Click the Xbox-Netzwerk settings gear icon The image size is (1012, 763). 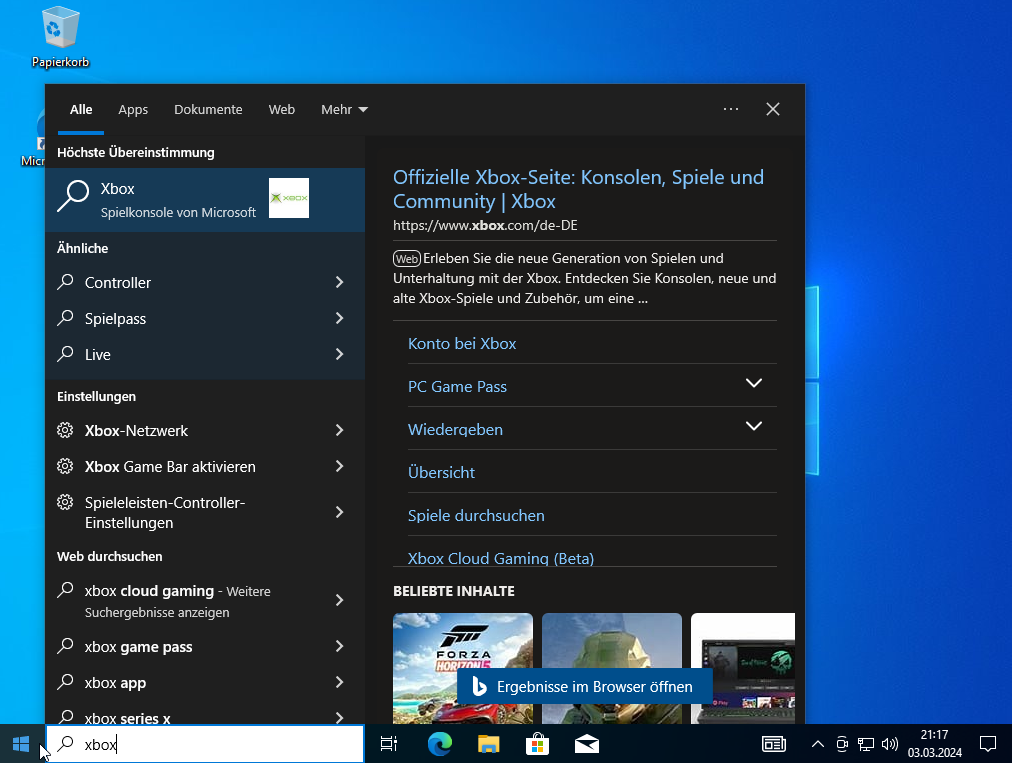tap(65, 430)
